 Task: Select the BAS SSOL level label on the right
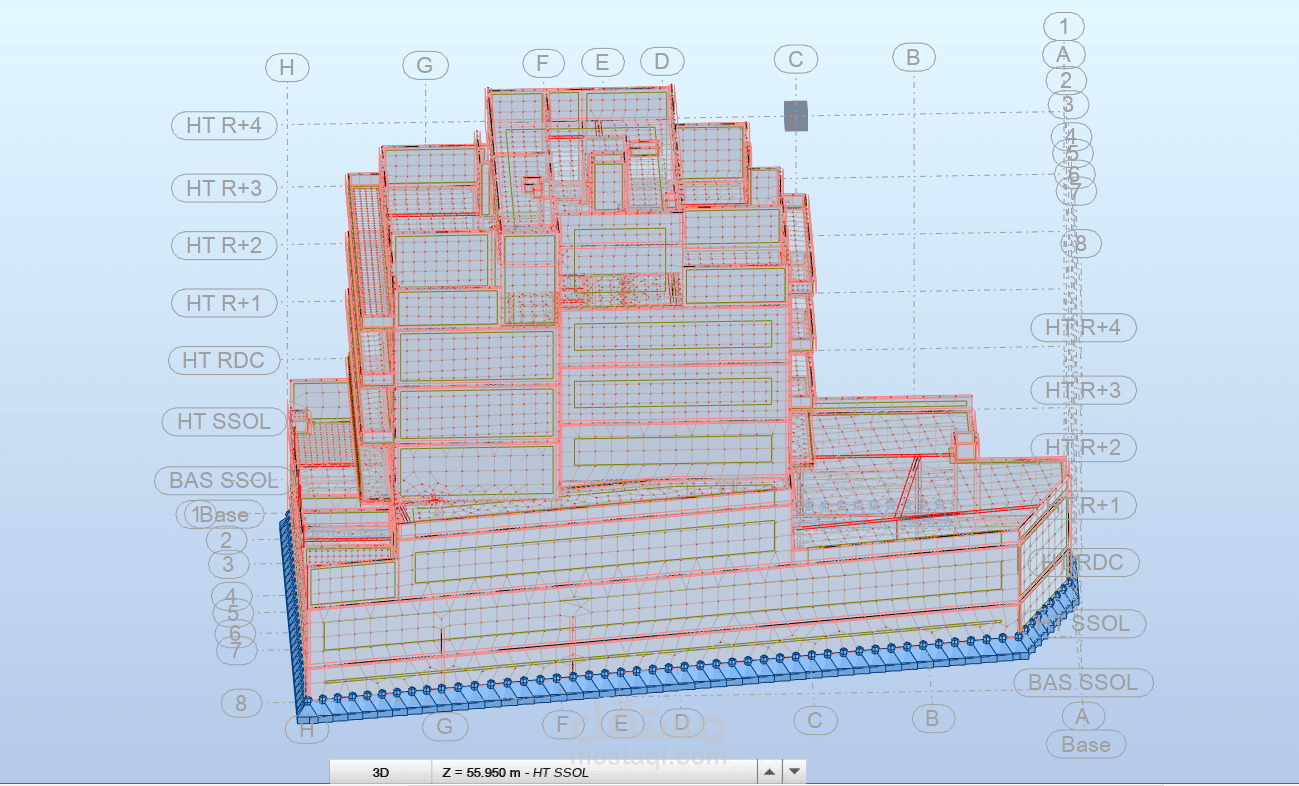coord(1083,683)
